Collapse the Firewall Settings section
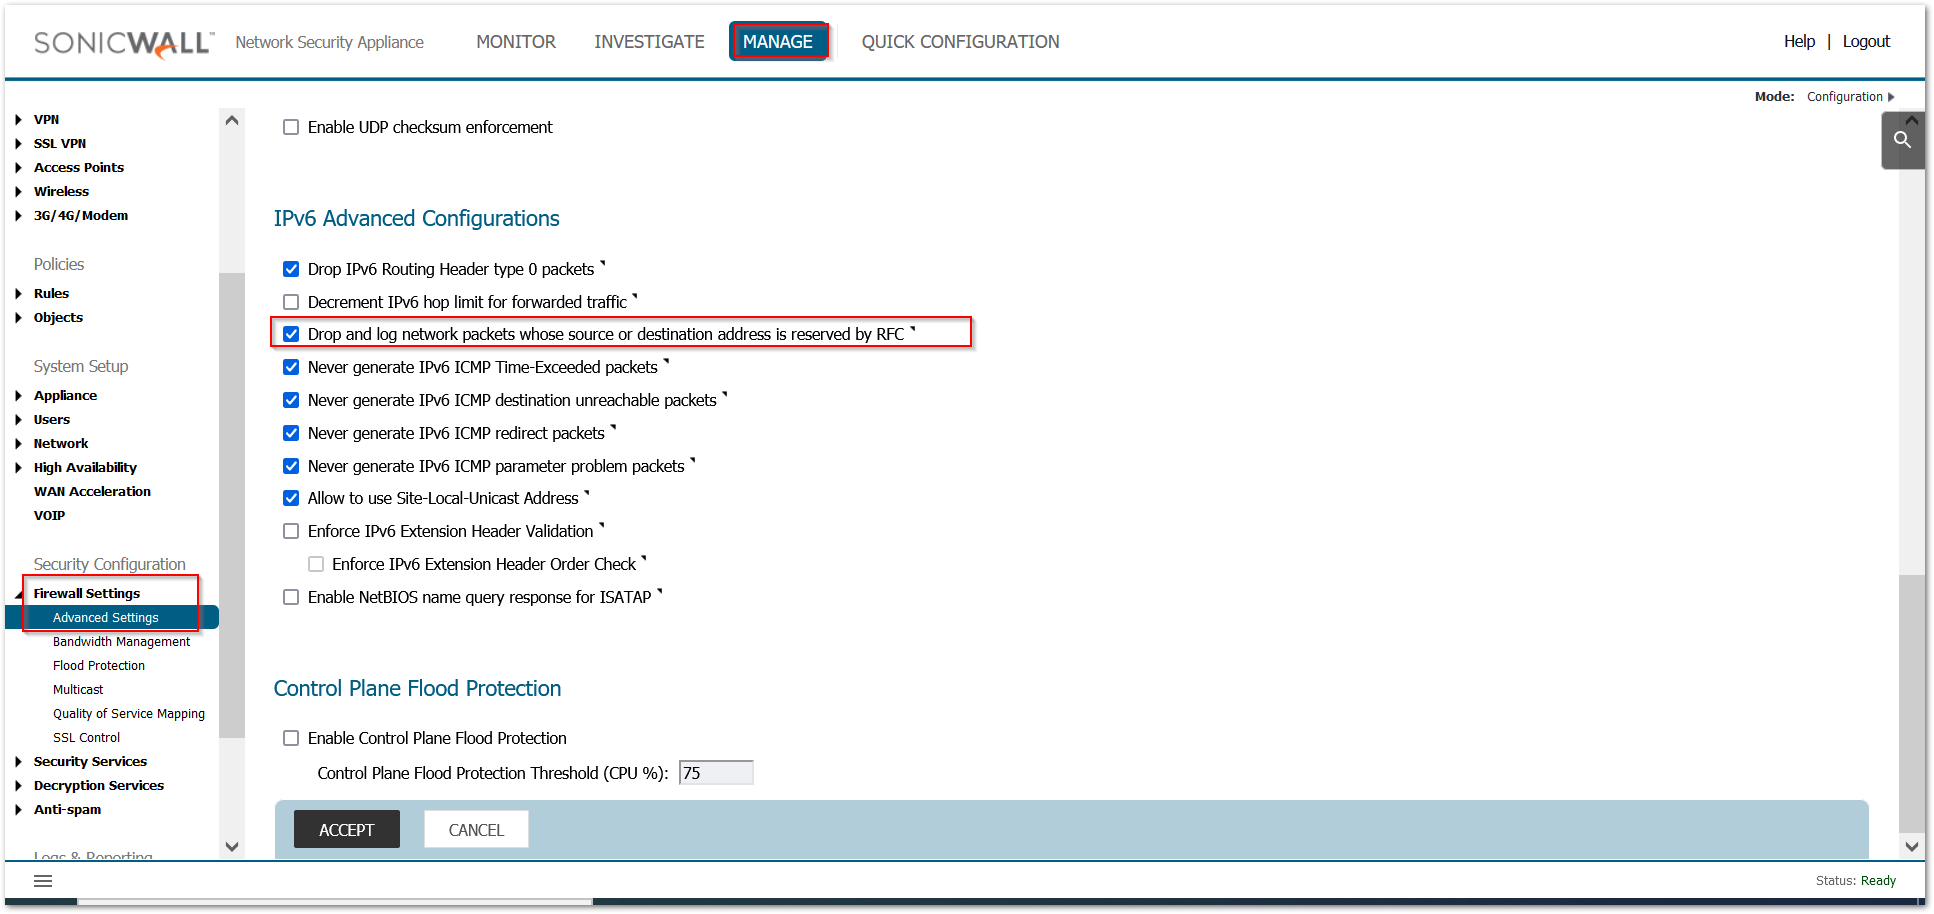The width and height of the screenshot is (1934, 914). tap(19, 594)
